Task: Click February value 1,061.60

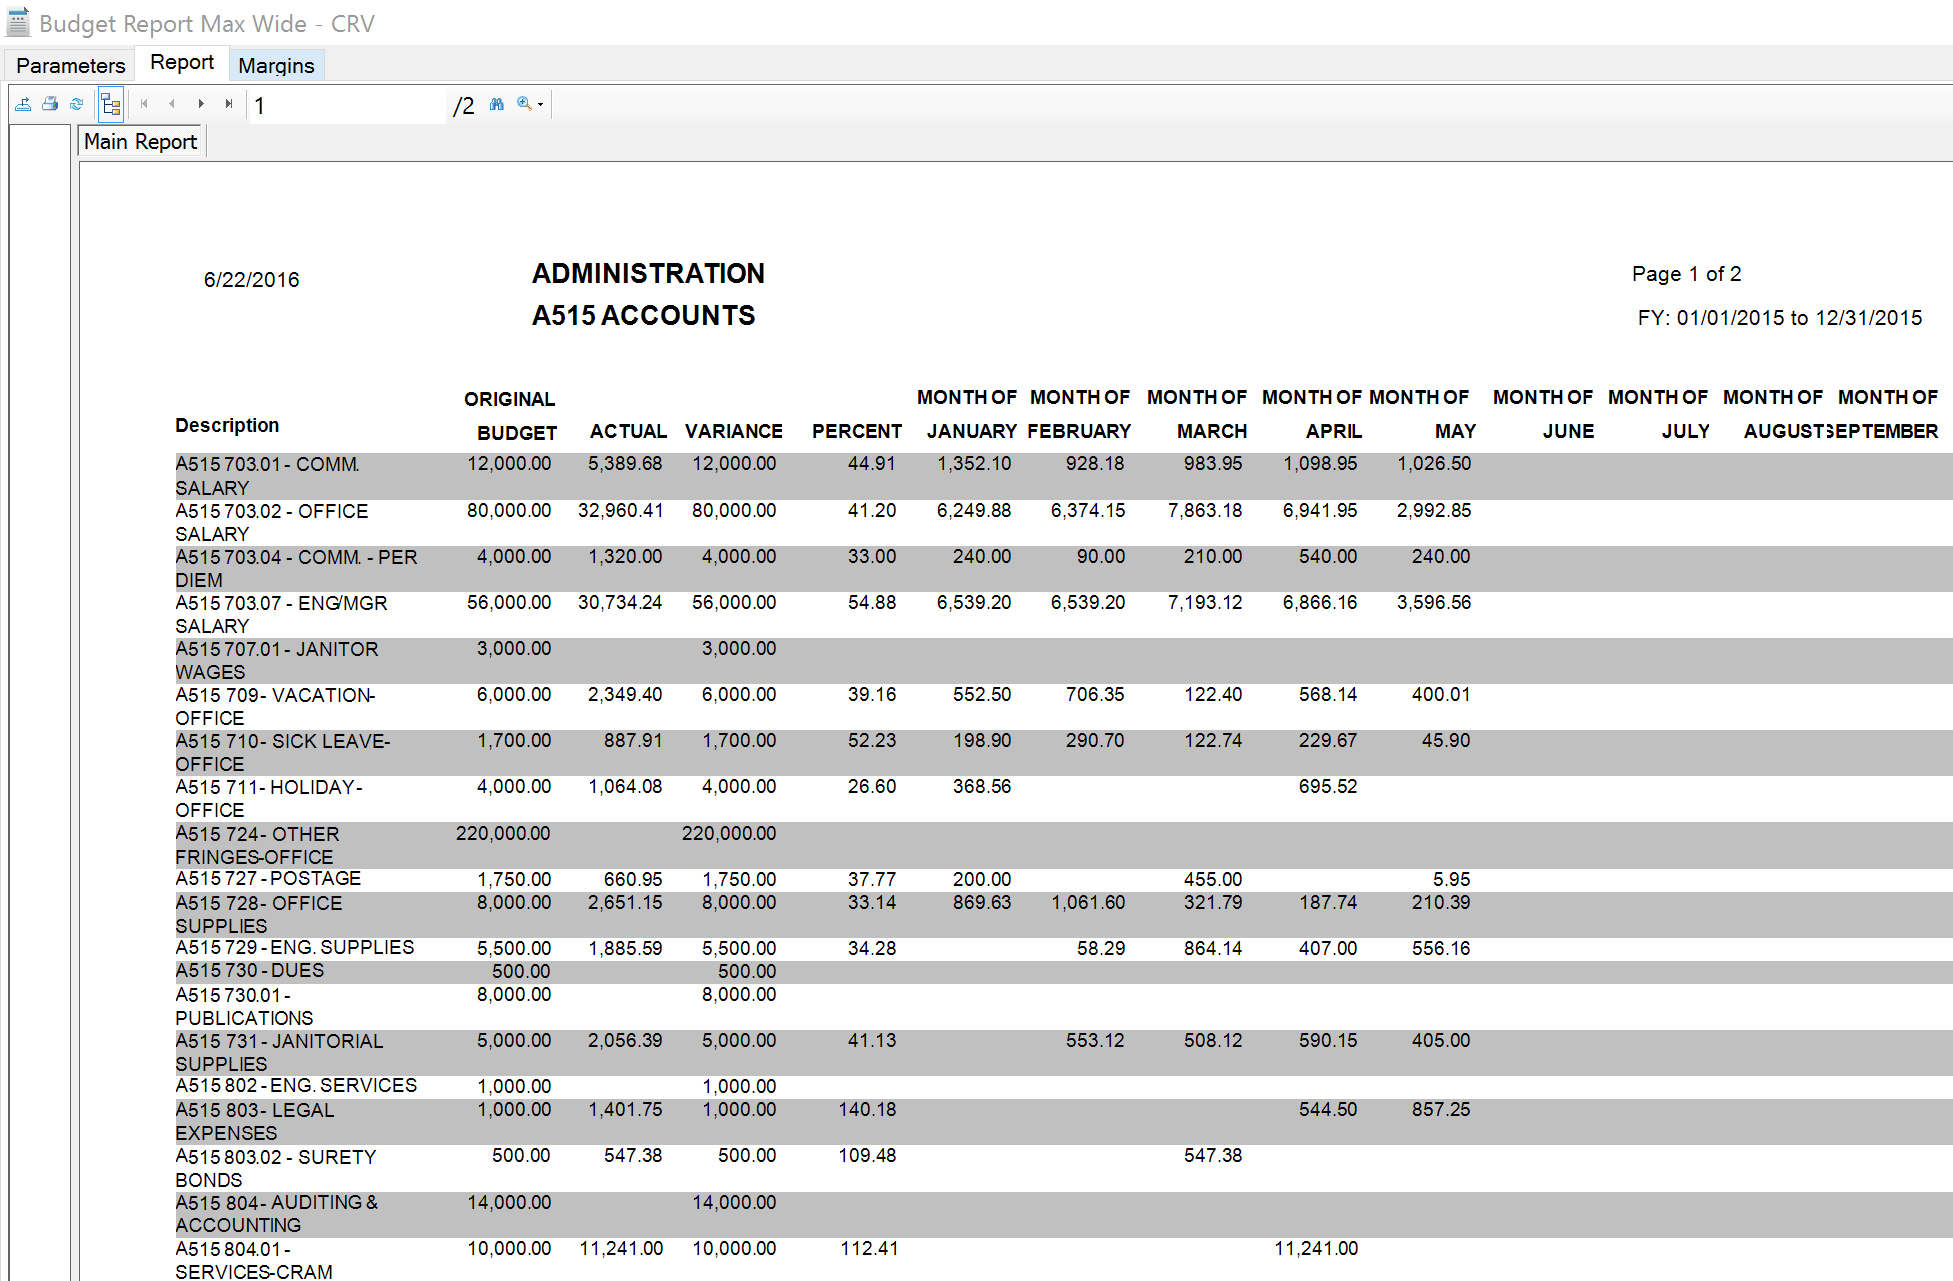Action: (1088, 903)
